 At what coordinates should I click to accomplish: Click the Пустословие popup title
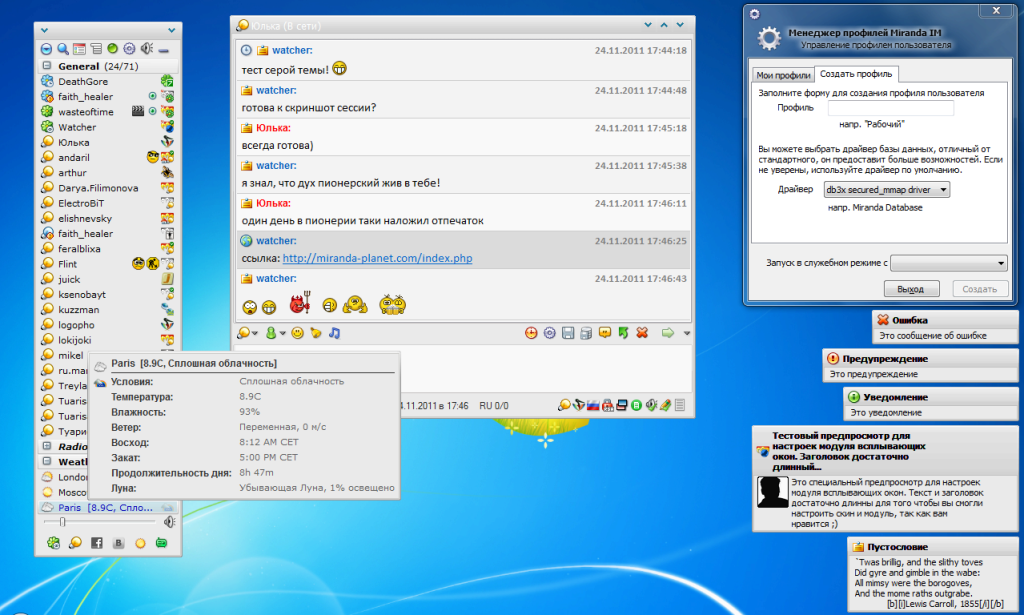point(897,547)
